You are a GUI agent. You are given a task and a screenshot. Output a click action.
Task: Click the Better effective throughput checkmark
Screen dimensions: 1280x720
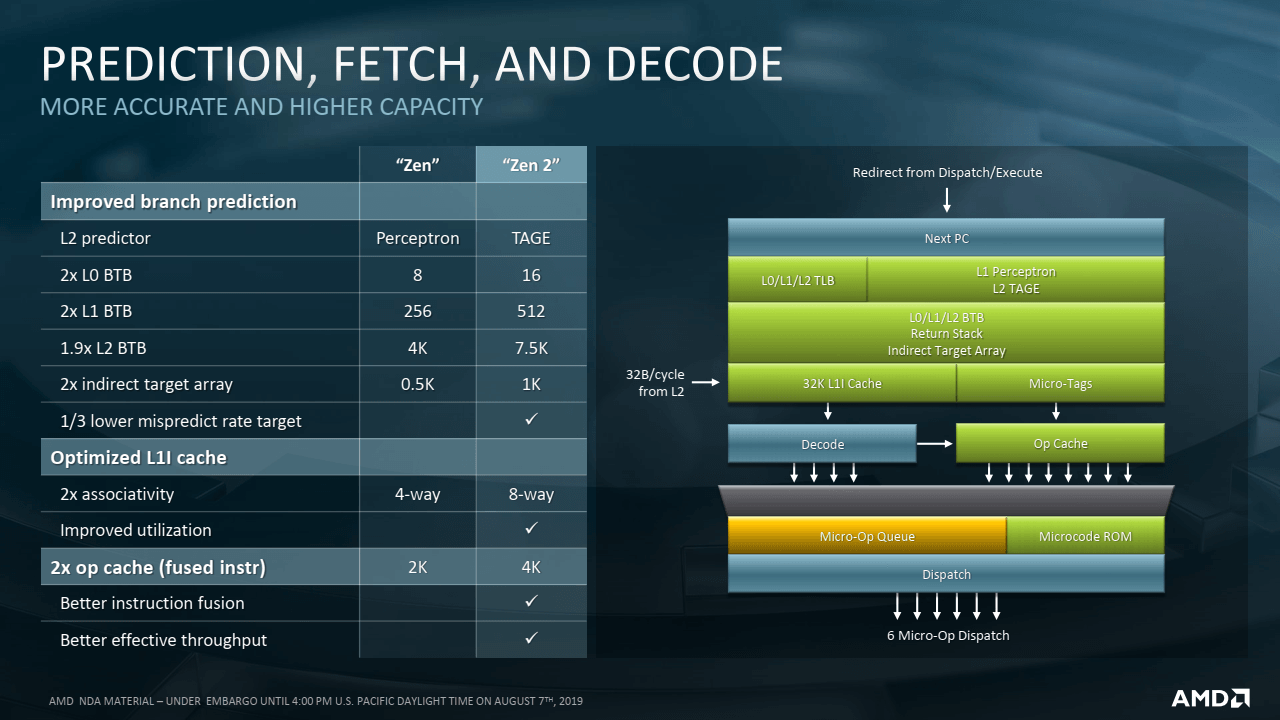pyautogui.click(x=531, y=638)
